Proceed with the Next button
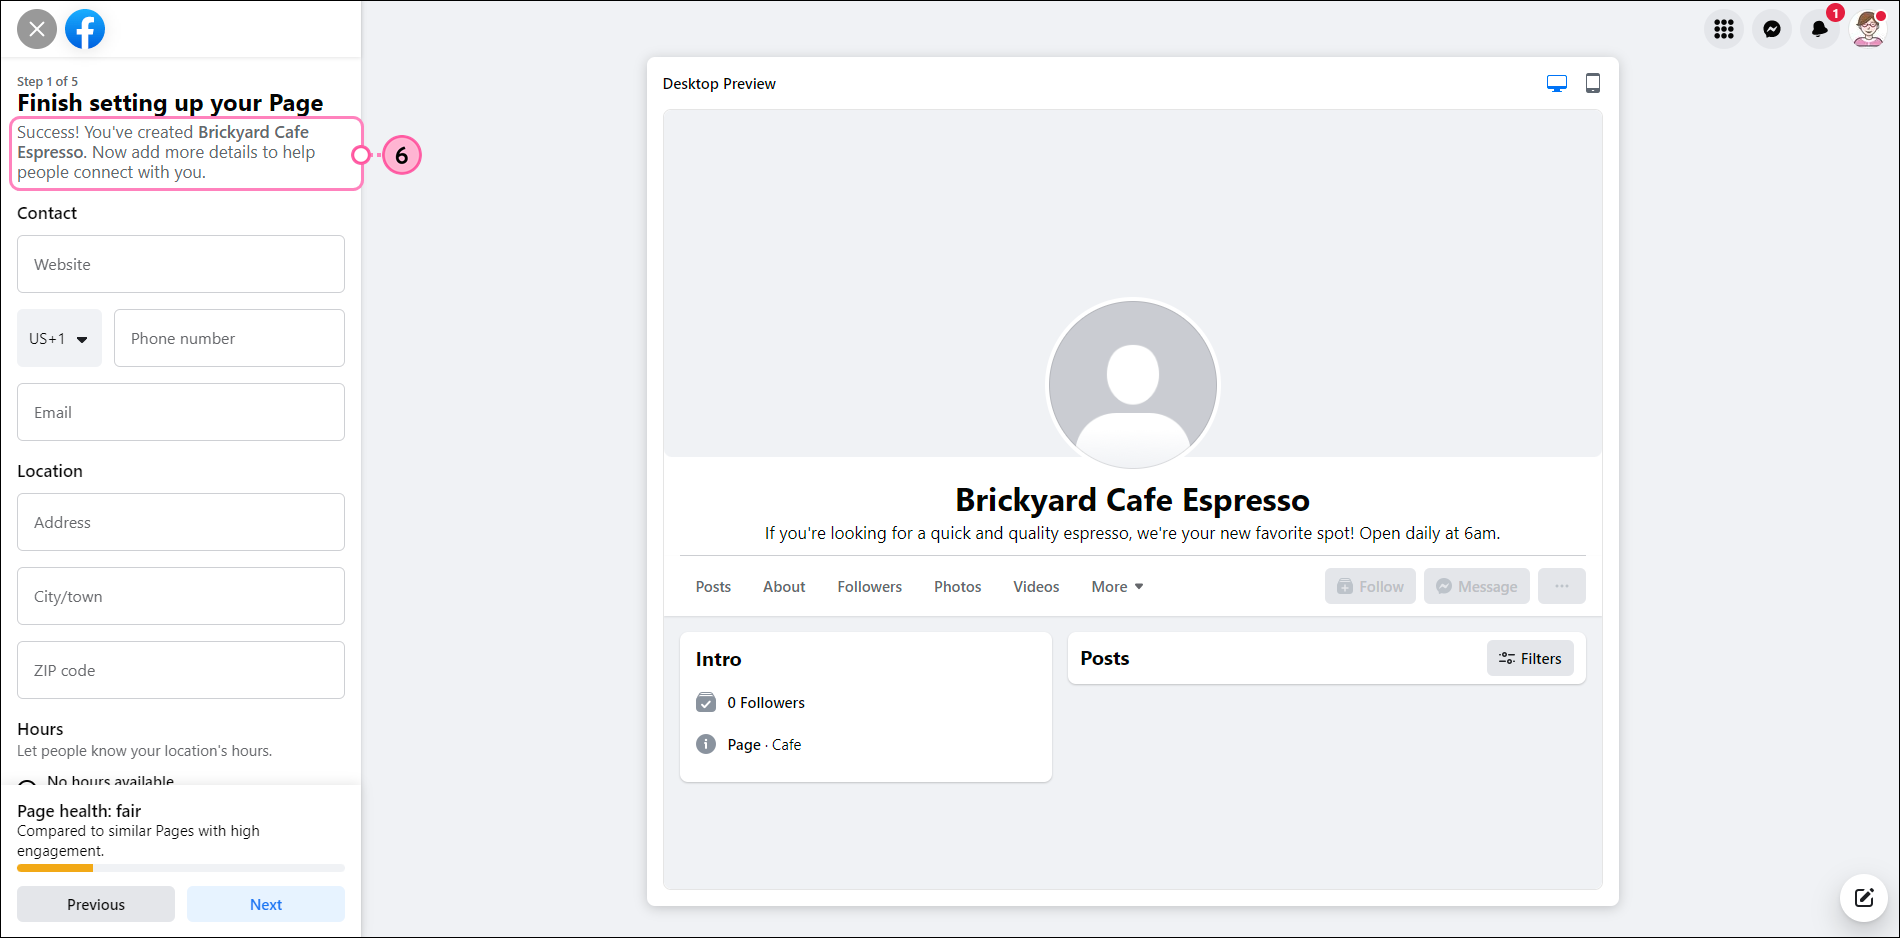This screenshot has height=938, width=1900. (x=266, y=904)
